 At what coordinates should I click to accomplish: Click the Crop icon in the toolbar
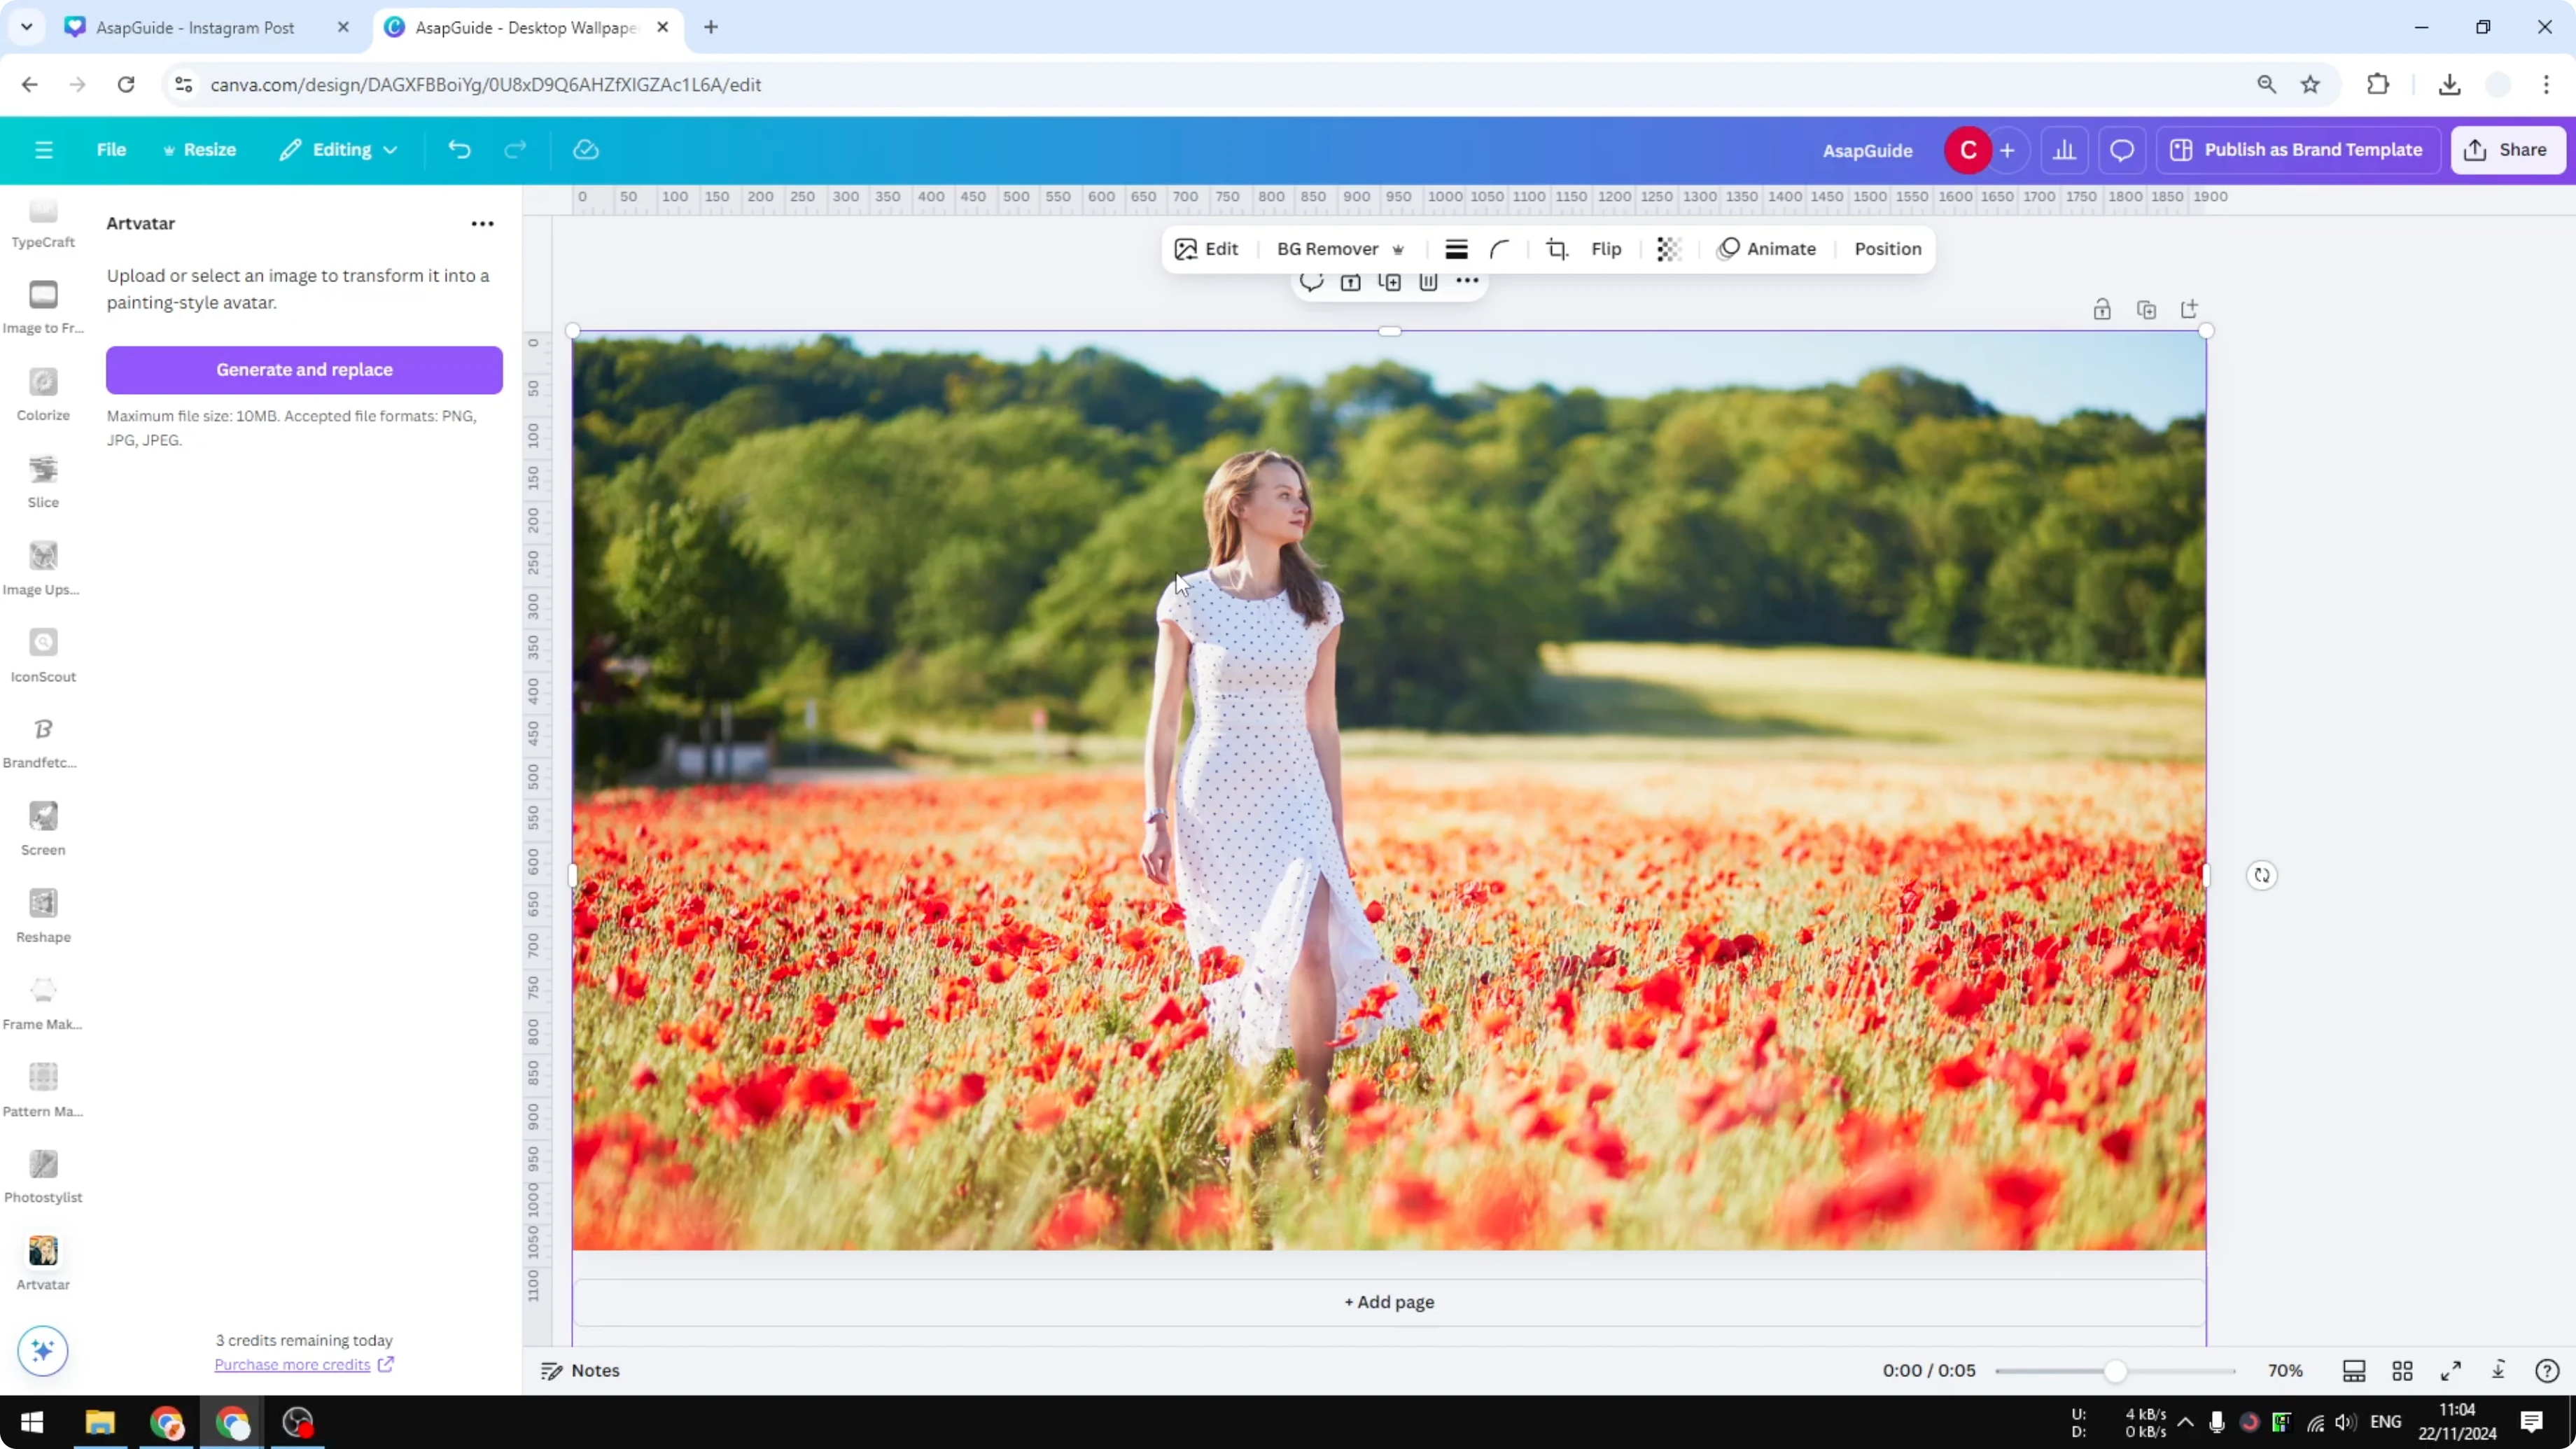[x=1557, y=249]
